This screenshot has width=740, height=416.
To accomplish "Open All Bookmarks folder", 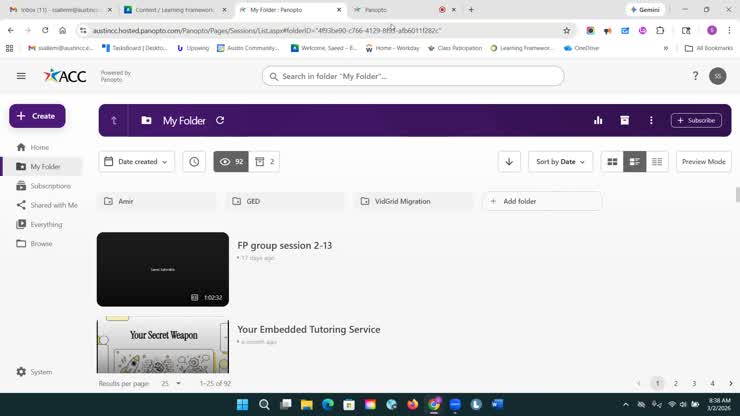I will coord(709,48).
